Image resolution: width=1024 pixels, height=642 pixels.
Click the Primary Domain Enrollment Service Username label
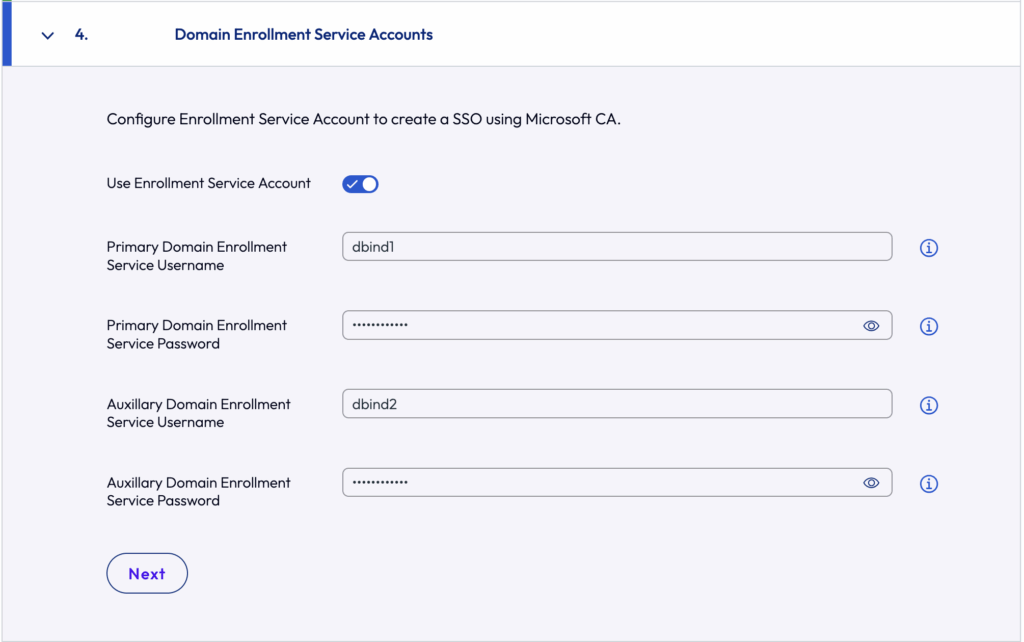(x=196, y=256)
